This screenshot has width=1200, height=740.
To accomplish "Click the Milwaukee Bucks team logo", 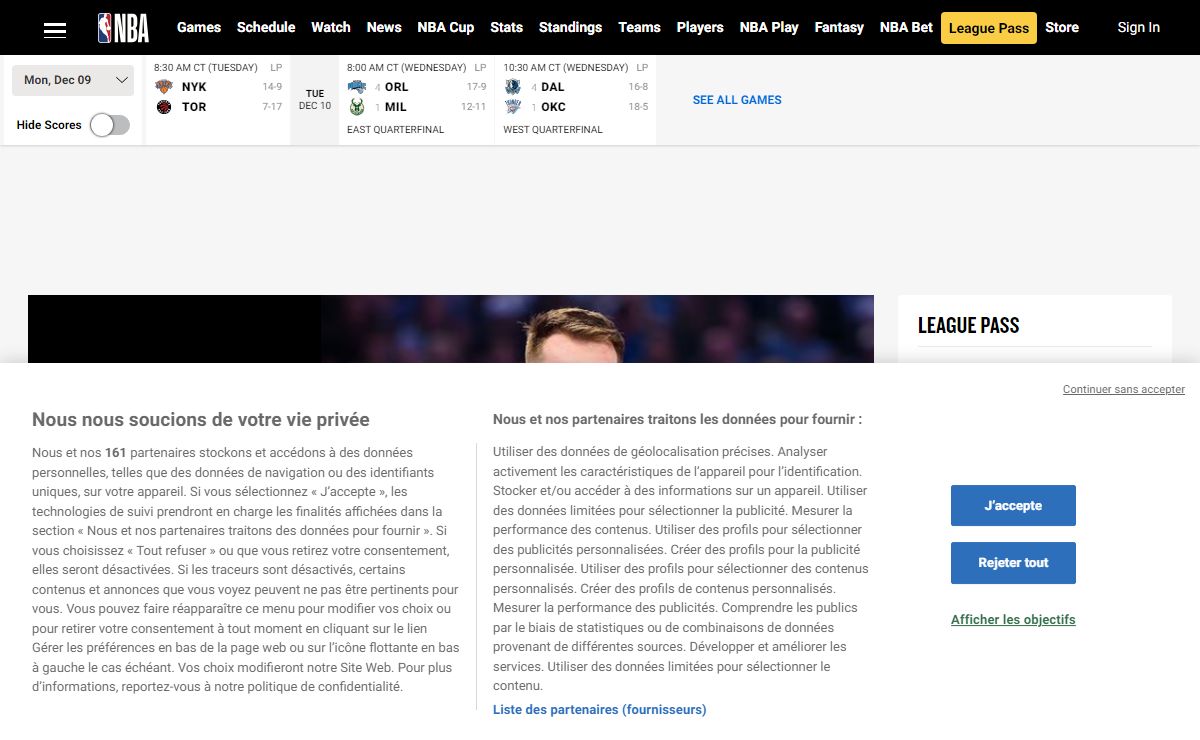I will pyautogui.click(x=357, y=107).
